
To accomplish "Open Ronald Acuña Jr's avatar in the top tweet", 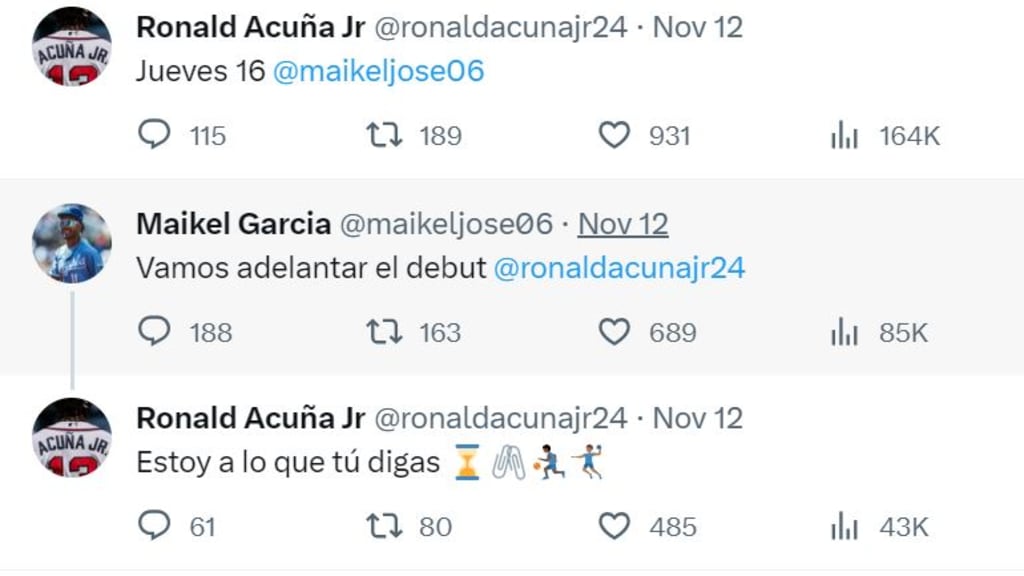I will [72, 47].
